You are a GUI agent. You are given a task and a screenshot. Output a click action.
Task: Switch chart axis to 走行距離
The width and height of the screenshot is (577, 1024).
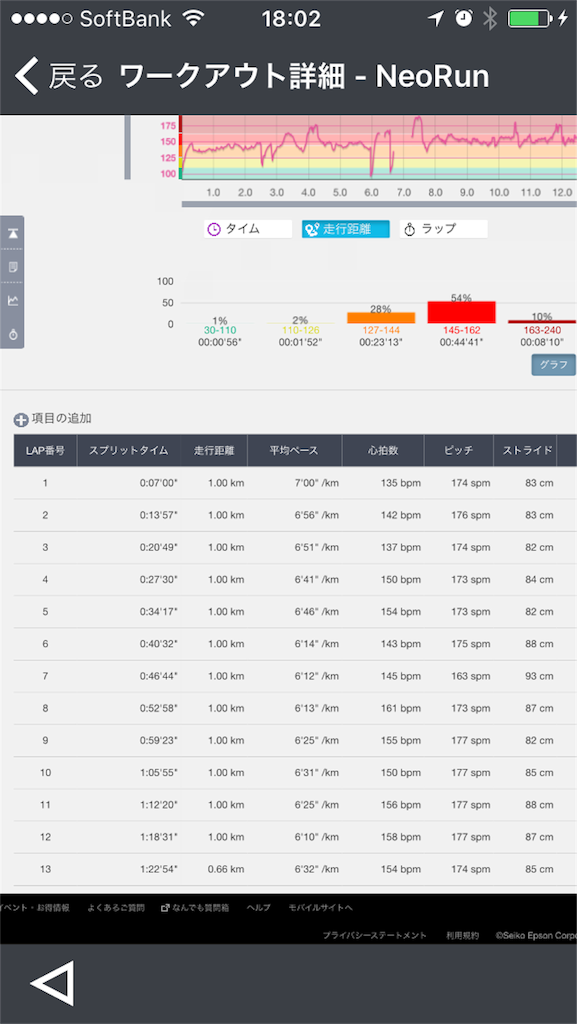click(x=345, y=229)
